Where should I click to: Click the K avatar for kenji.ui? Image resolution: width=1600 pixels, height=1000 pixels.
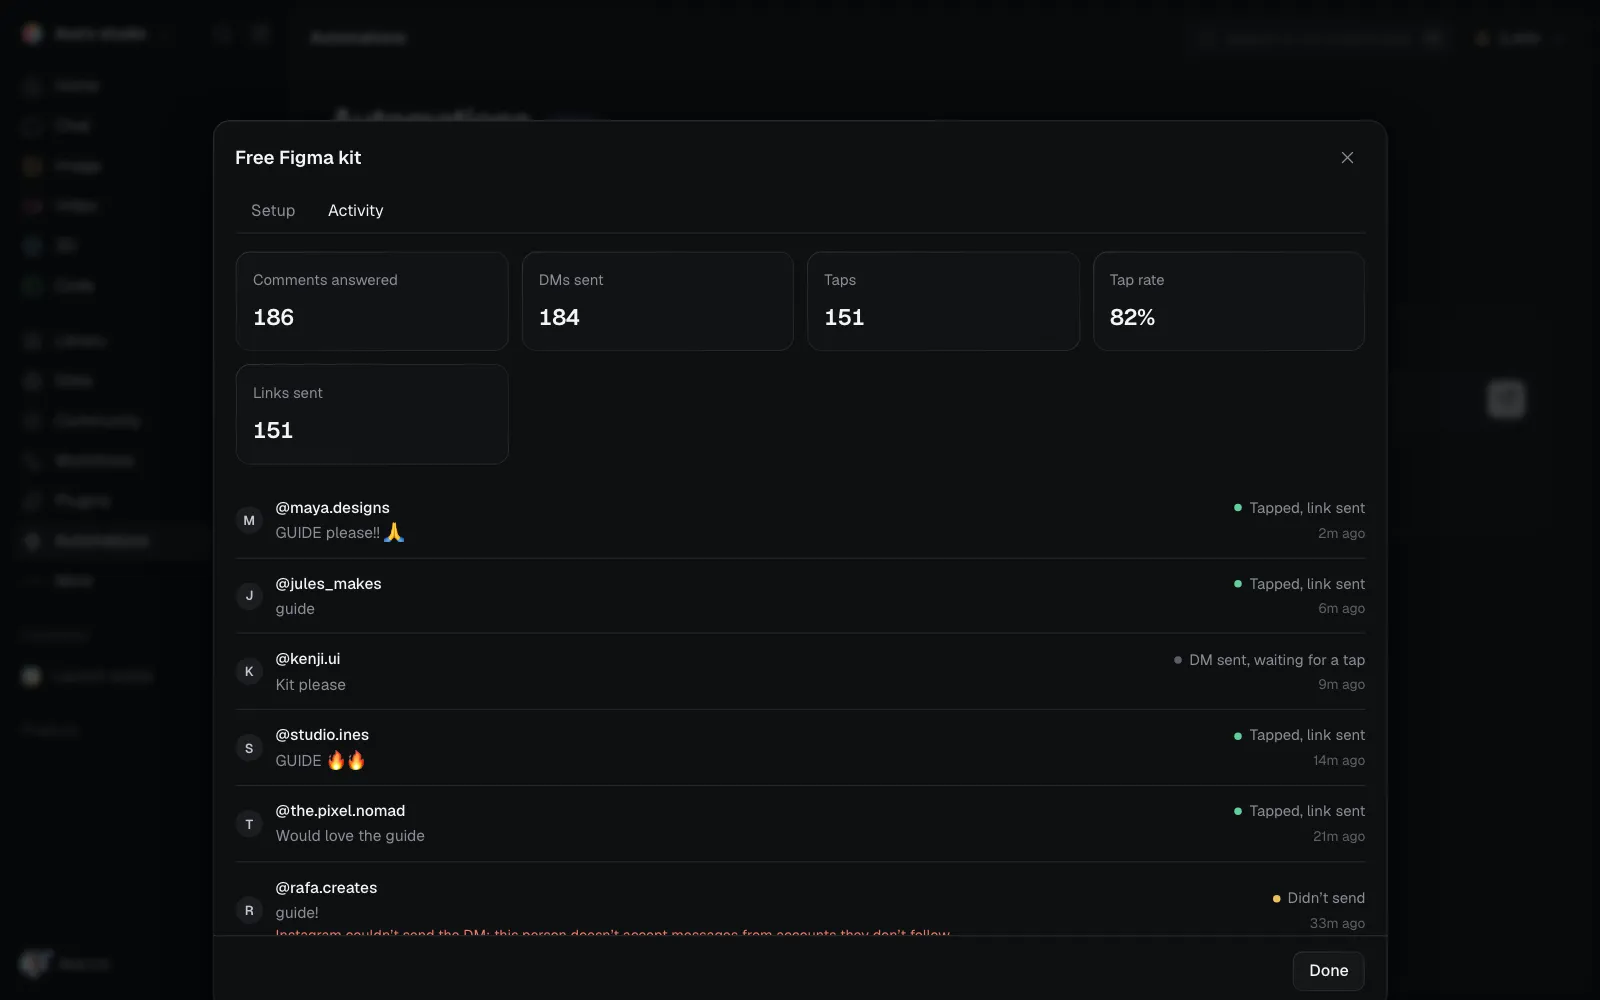pyautogui.click(x=249, y=672)
